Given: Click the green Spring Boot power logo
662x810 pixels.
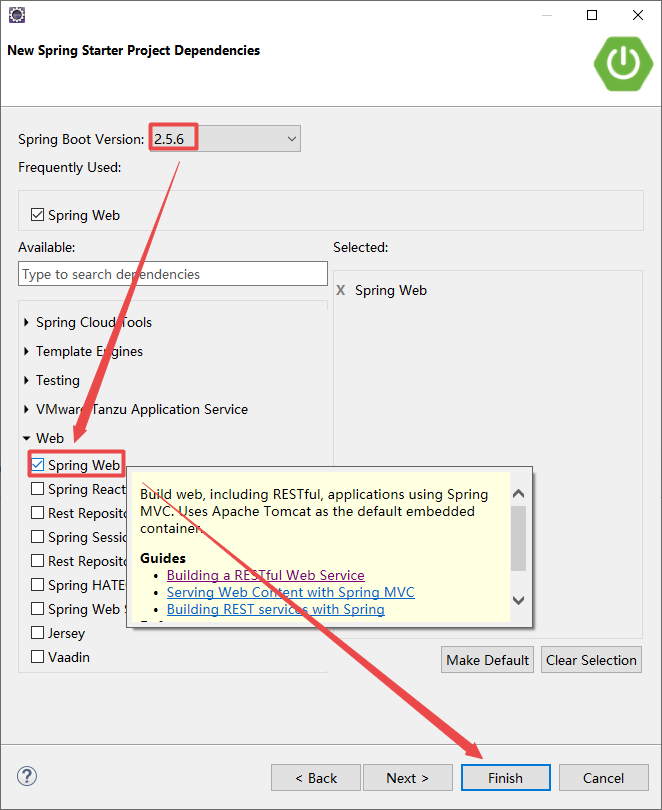Looking at the screenshot, I should pos(623,64).
